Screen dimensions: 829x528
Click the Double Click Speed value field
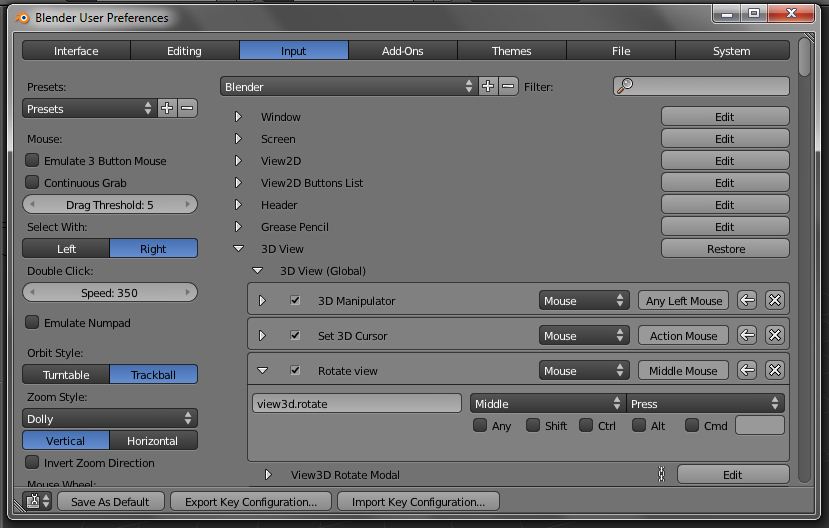[110, 292]
